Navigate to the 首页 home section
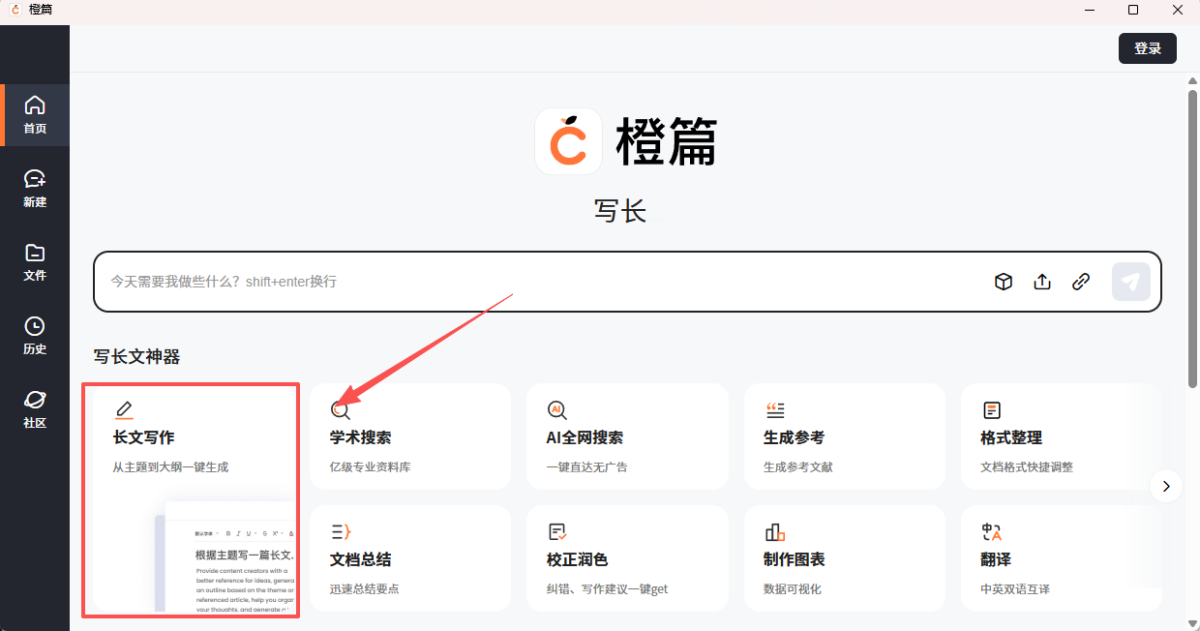Viewport: 1200px width, 631px height. pyautogui.click(x=35, y=114)
